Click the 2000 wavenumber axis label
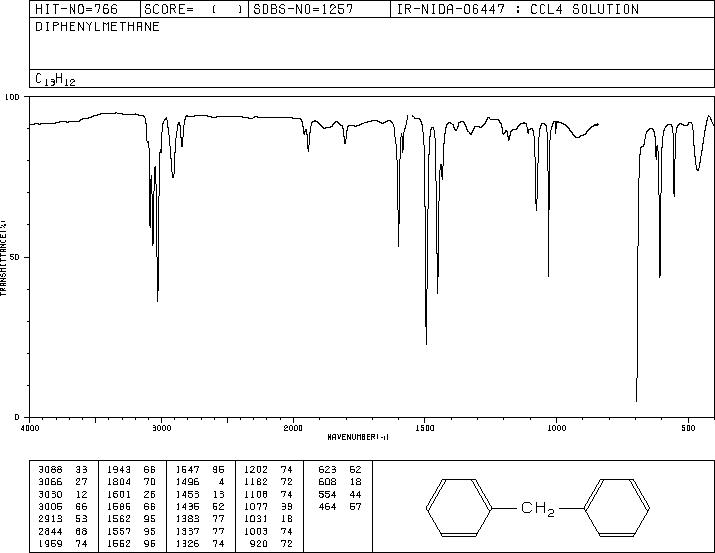 click(x=293, y=428)
